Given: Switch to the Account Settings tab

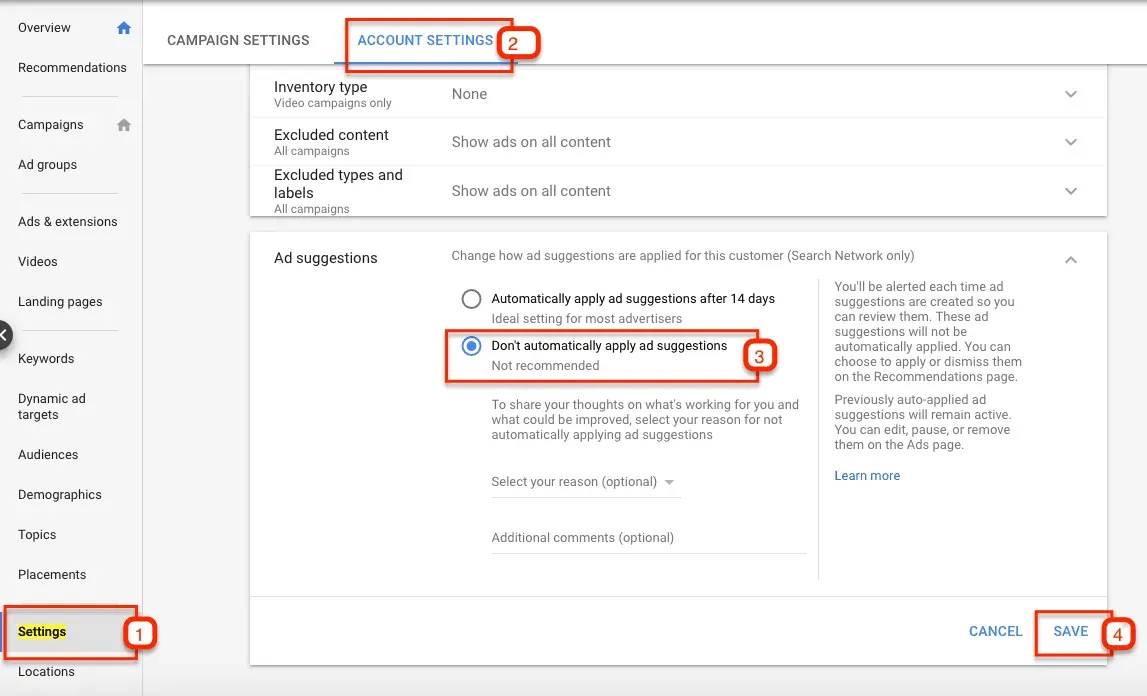Looking at the screenshot, I should pyautogui.click(x=424, y=40).
